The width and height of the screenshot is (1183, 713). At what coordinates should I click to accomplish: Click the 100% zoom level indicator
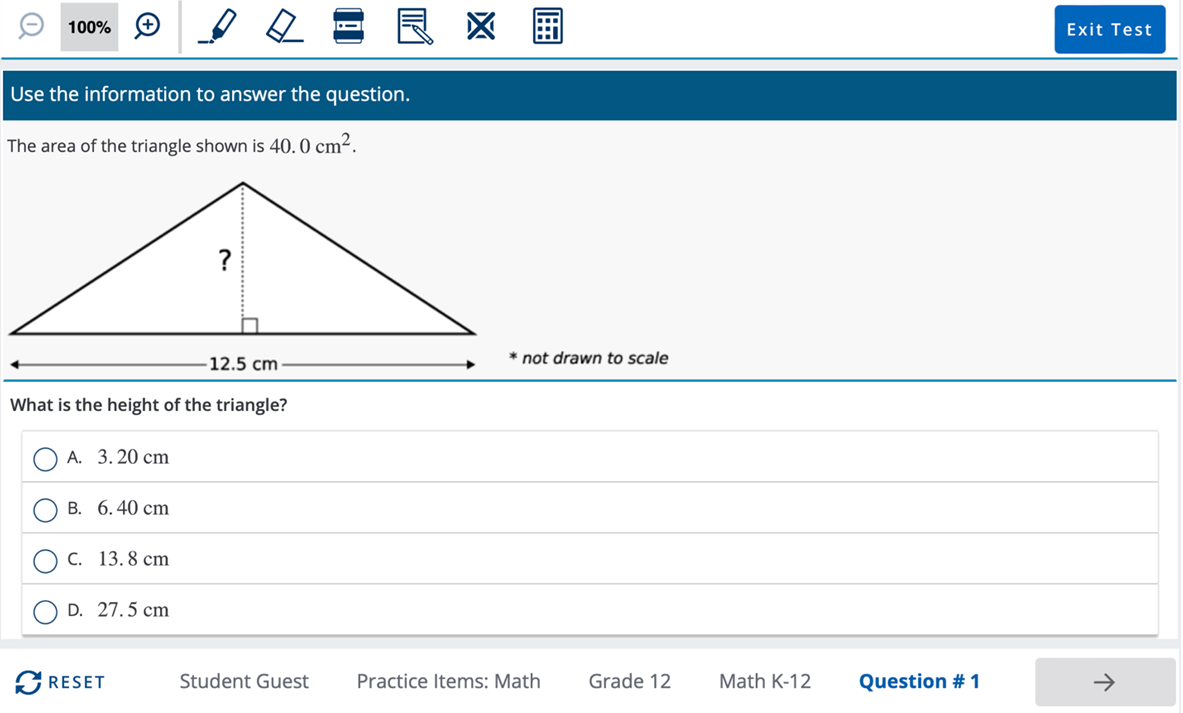point(88,27)
